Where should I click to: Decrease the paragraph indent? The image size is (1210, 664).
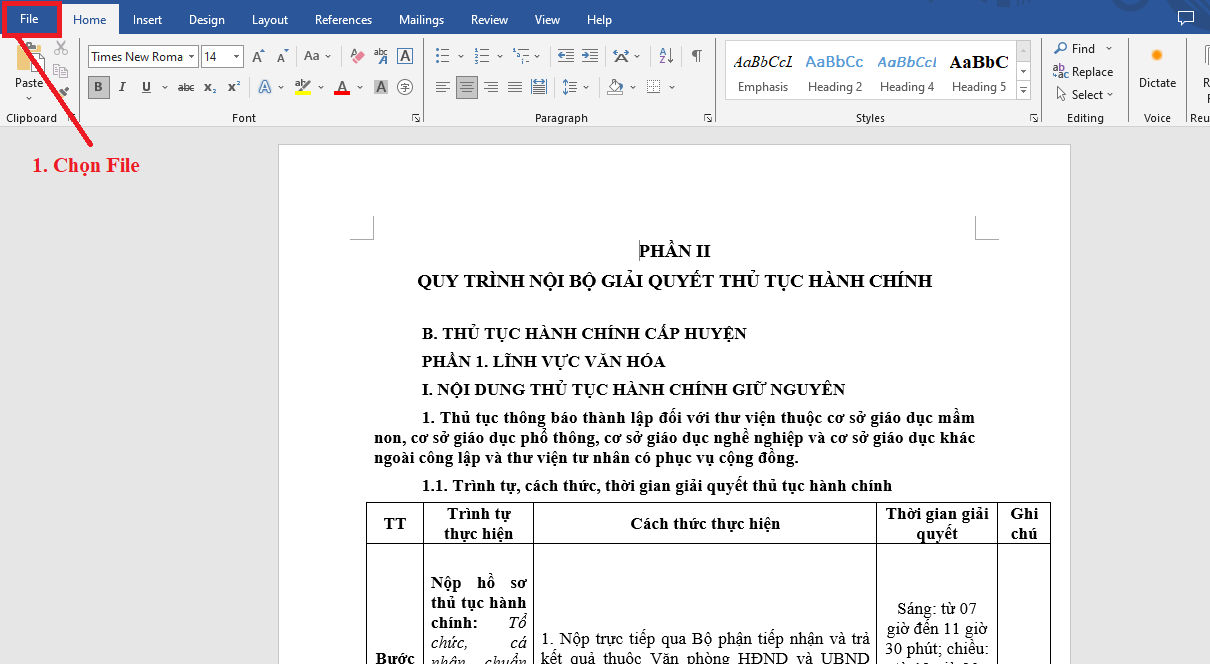coord(566,56)
